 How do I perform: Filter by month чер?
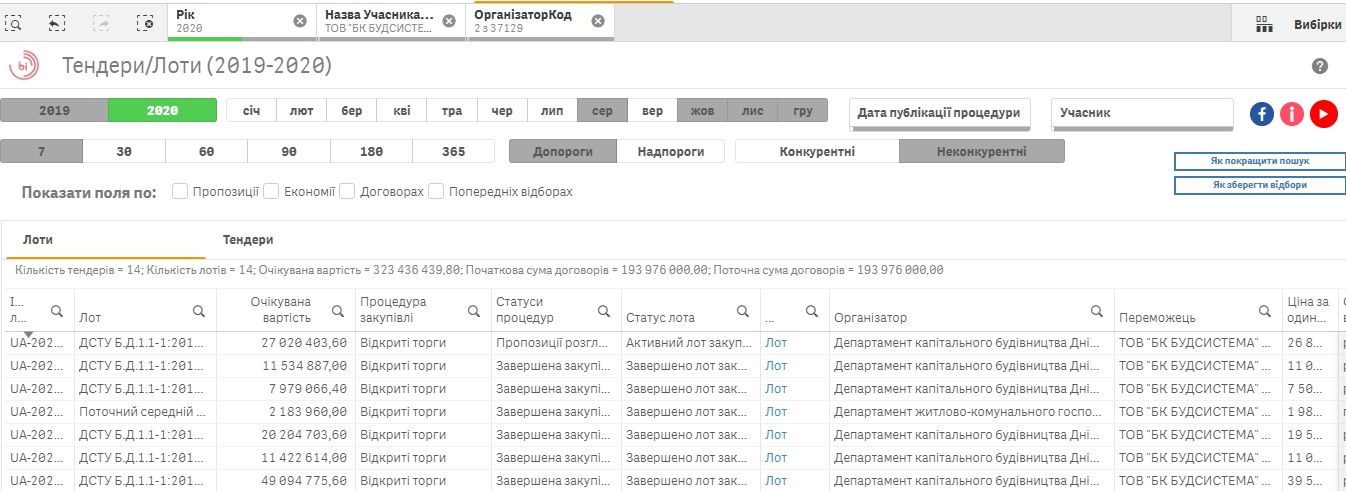pyautogui.click(x=502, y=111)
